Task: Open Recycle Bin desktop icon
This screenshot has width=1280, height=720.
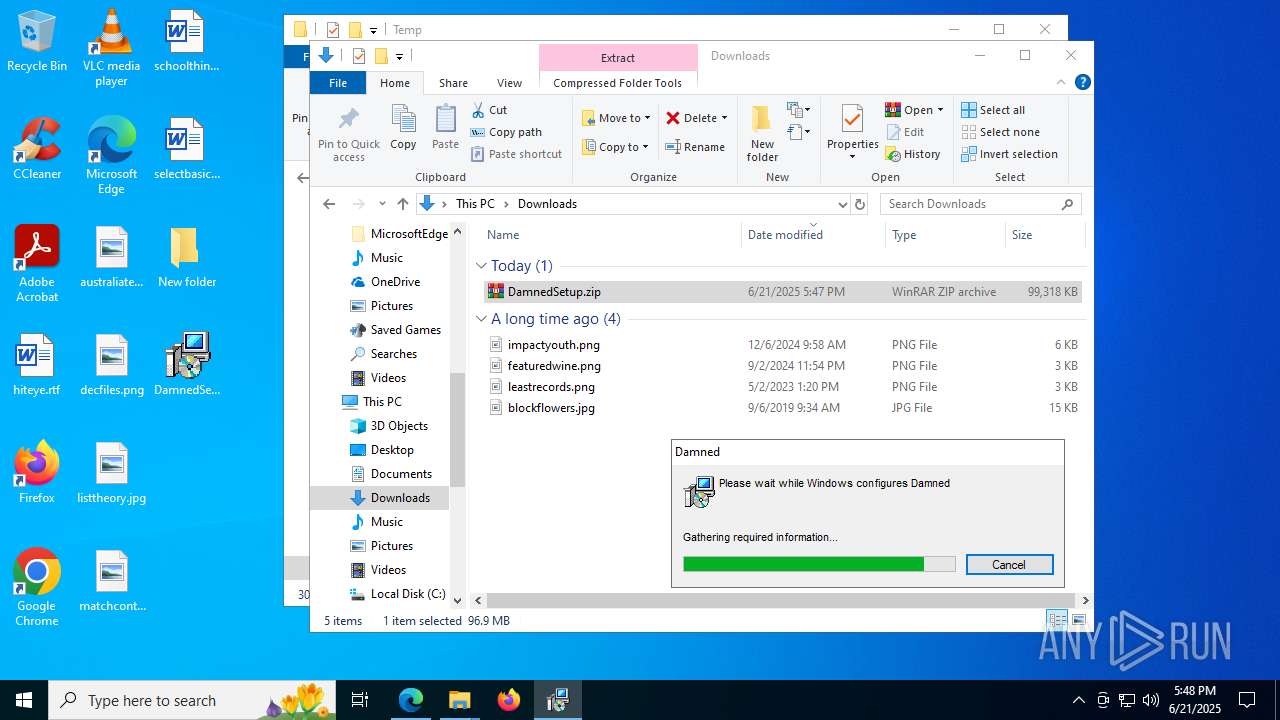Action: pyautogui.click(x=37, y=41)
